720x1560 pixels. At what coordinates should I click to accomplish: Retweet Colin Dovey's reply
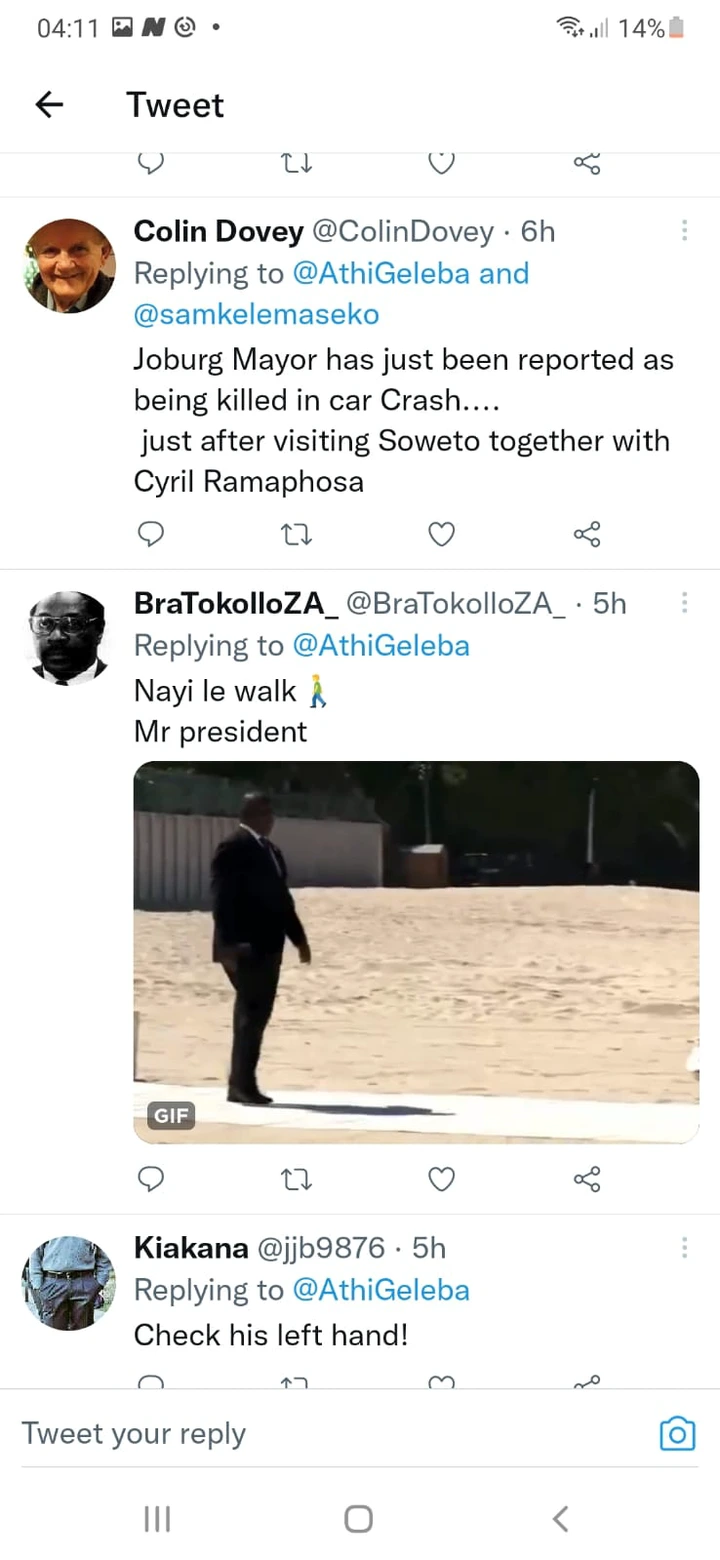click(x=296, y=536)
